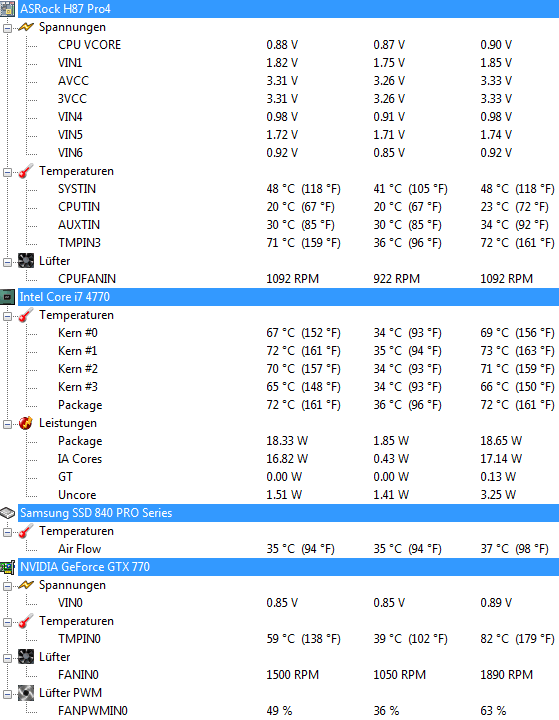Select the Package row label under Intel Temperaturen

coord(80,405)
